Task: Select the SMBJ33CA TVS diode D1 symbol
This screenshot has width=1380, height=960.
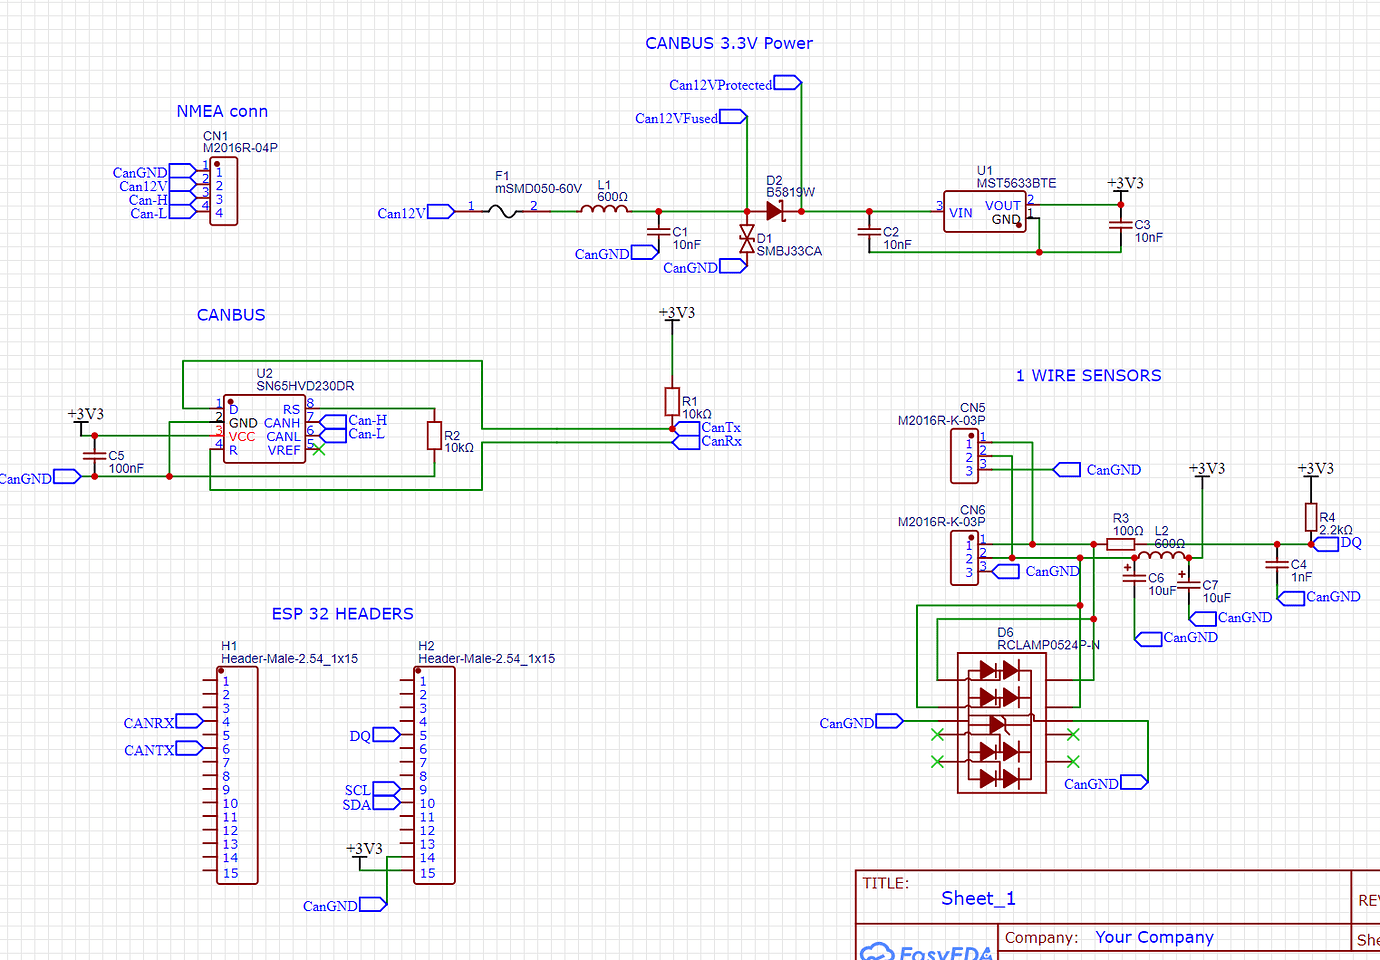Action: pyautogui.click(x=748, y=240)
